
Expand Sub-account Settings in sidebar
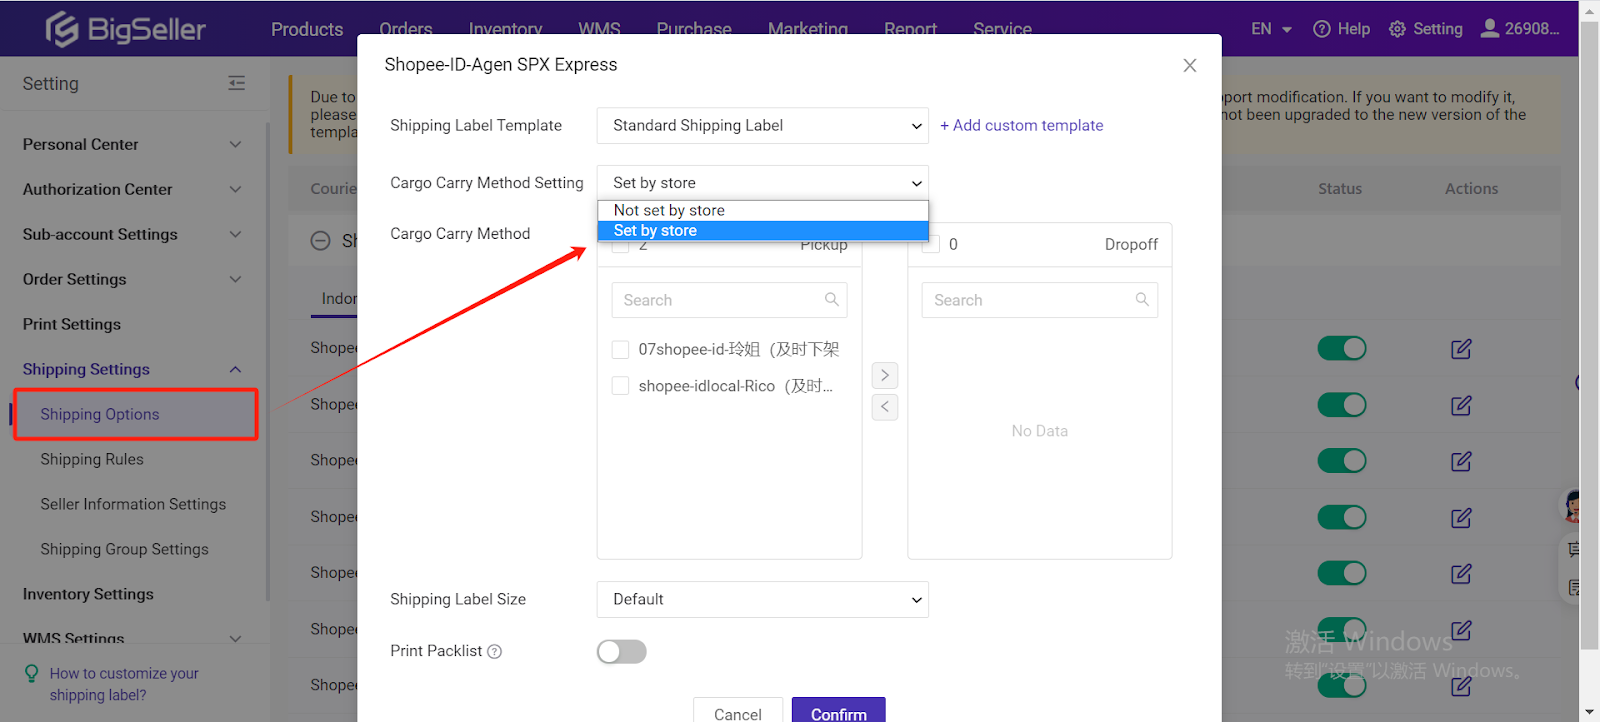tap(132, 234)
